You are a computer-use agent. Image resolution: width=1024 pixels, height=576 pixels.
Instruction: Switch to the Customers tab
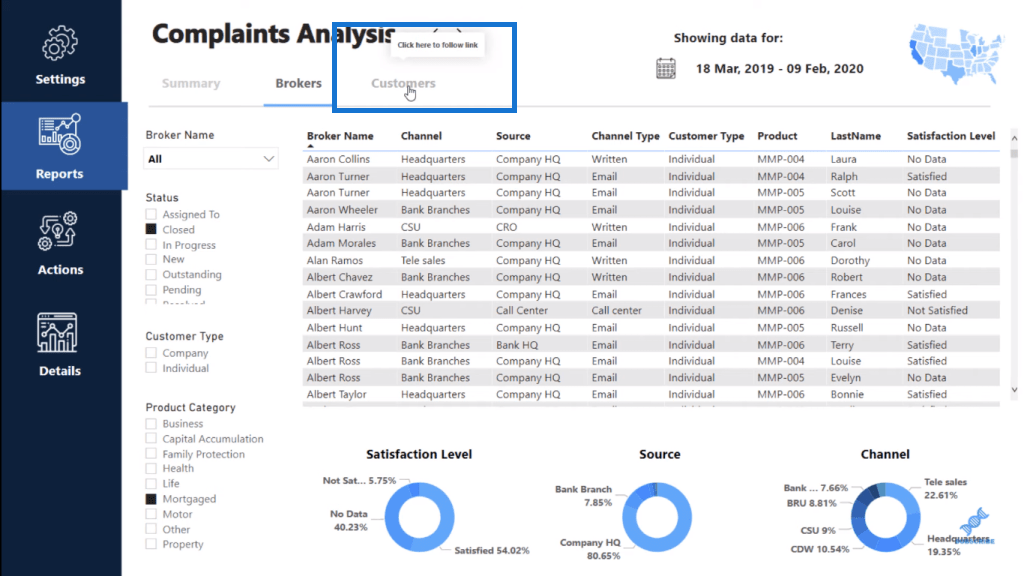(403, 83)
